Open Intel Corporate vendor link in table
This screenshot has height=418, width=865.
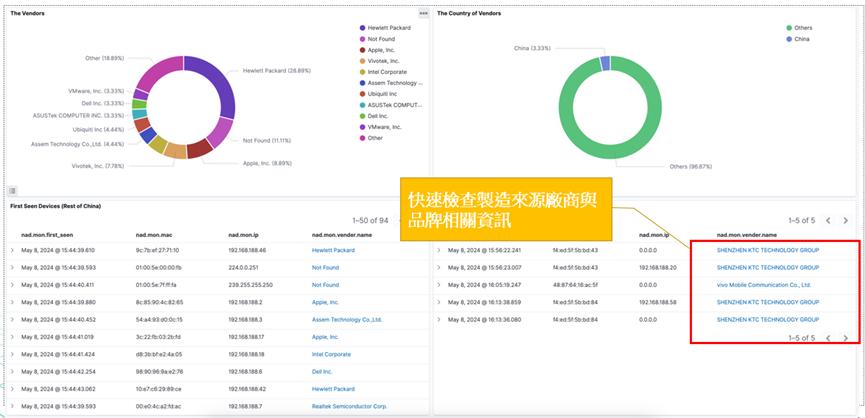tap(331, 355)
